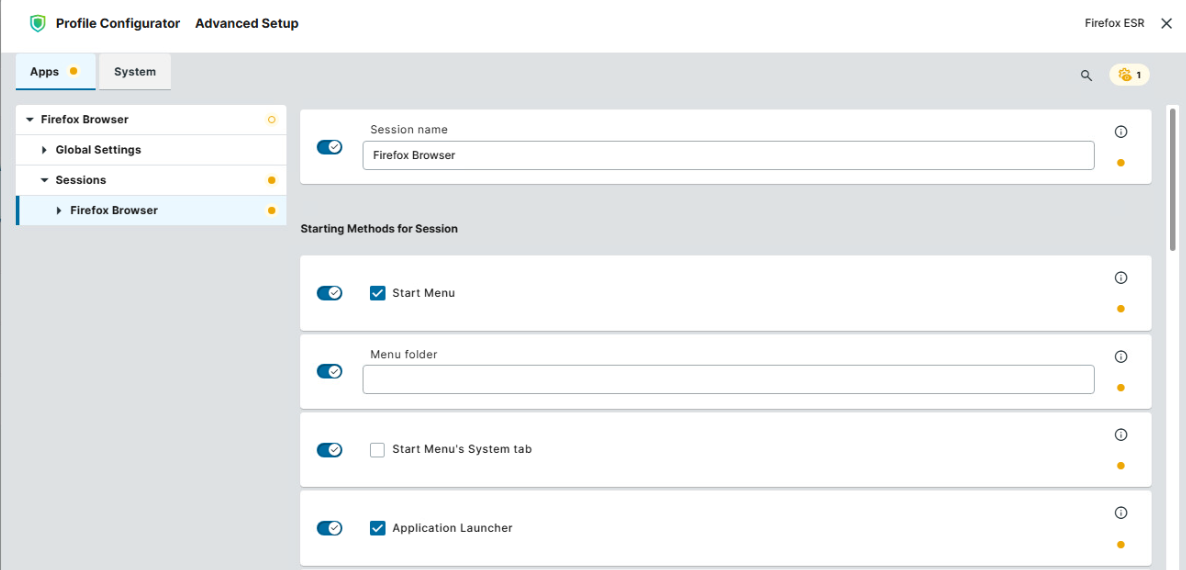Click the Profile Configurator title text
Image resolution: width=1186 pixels, height=570 pixels.
(x=118, y=23)
